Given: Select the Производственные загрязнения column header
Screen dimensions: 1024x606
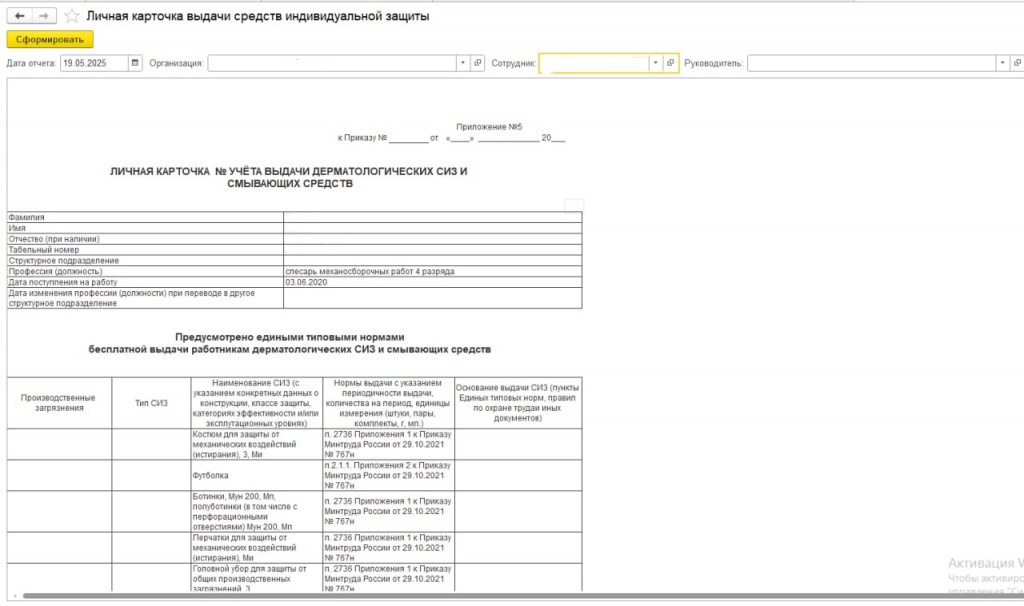Looking at the screenshot, I should 59,403.
